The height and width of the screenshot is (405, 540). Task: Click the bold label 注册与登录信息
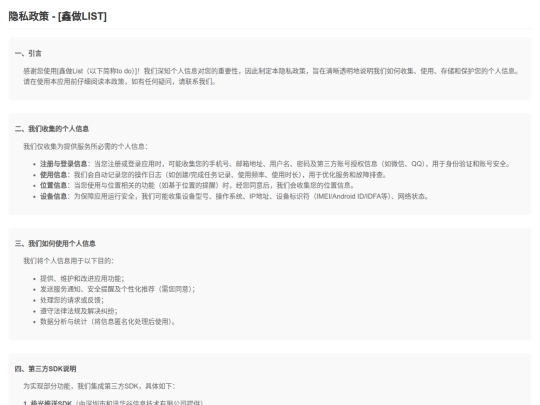63,164
